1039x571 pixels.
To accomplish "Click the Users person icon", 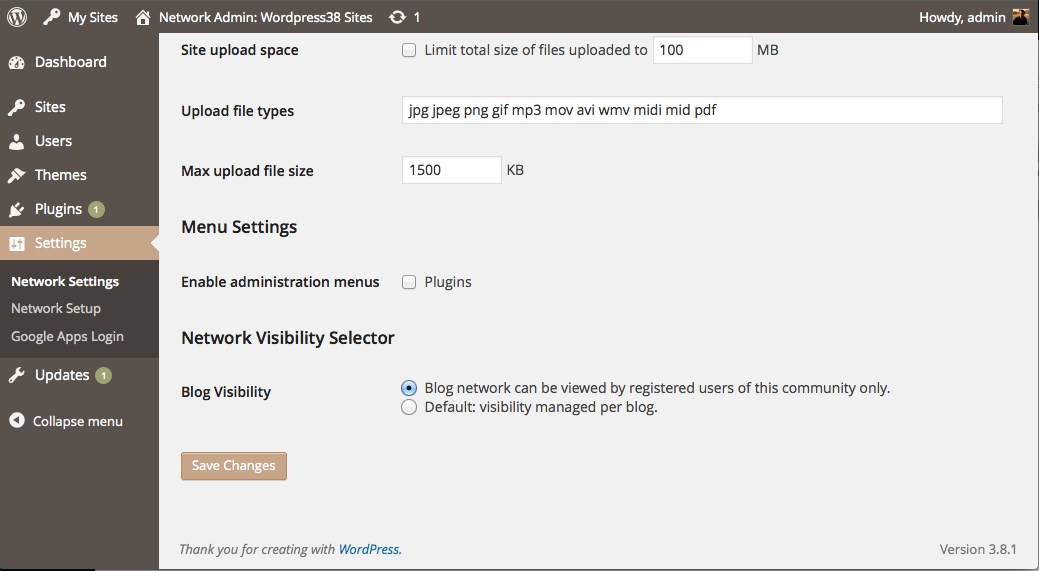I will pyautogui.click(x=17, y=141).
